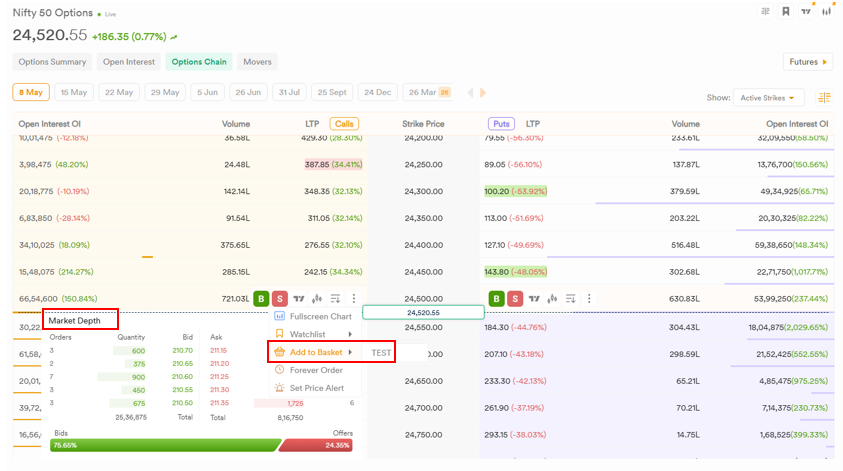The height and width of the screenshot is (471, 843).
Task: Select the 15 May expiry date
Action: [74, 92]
